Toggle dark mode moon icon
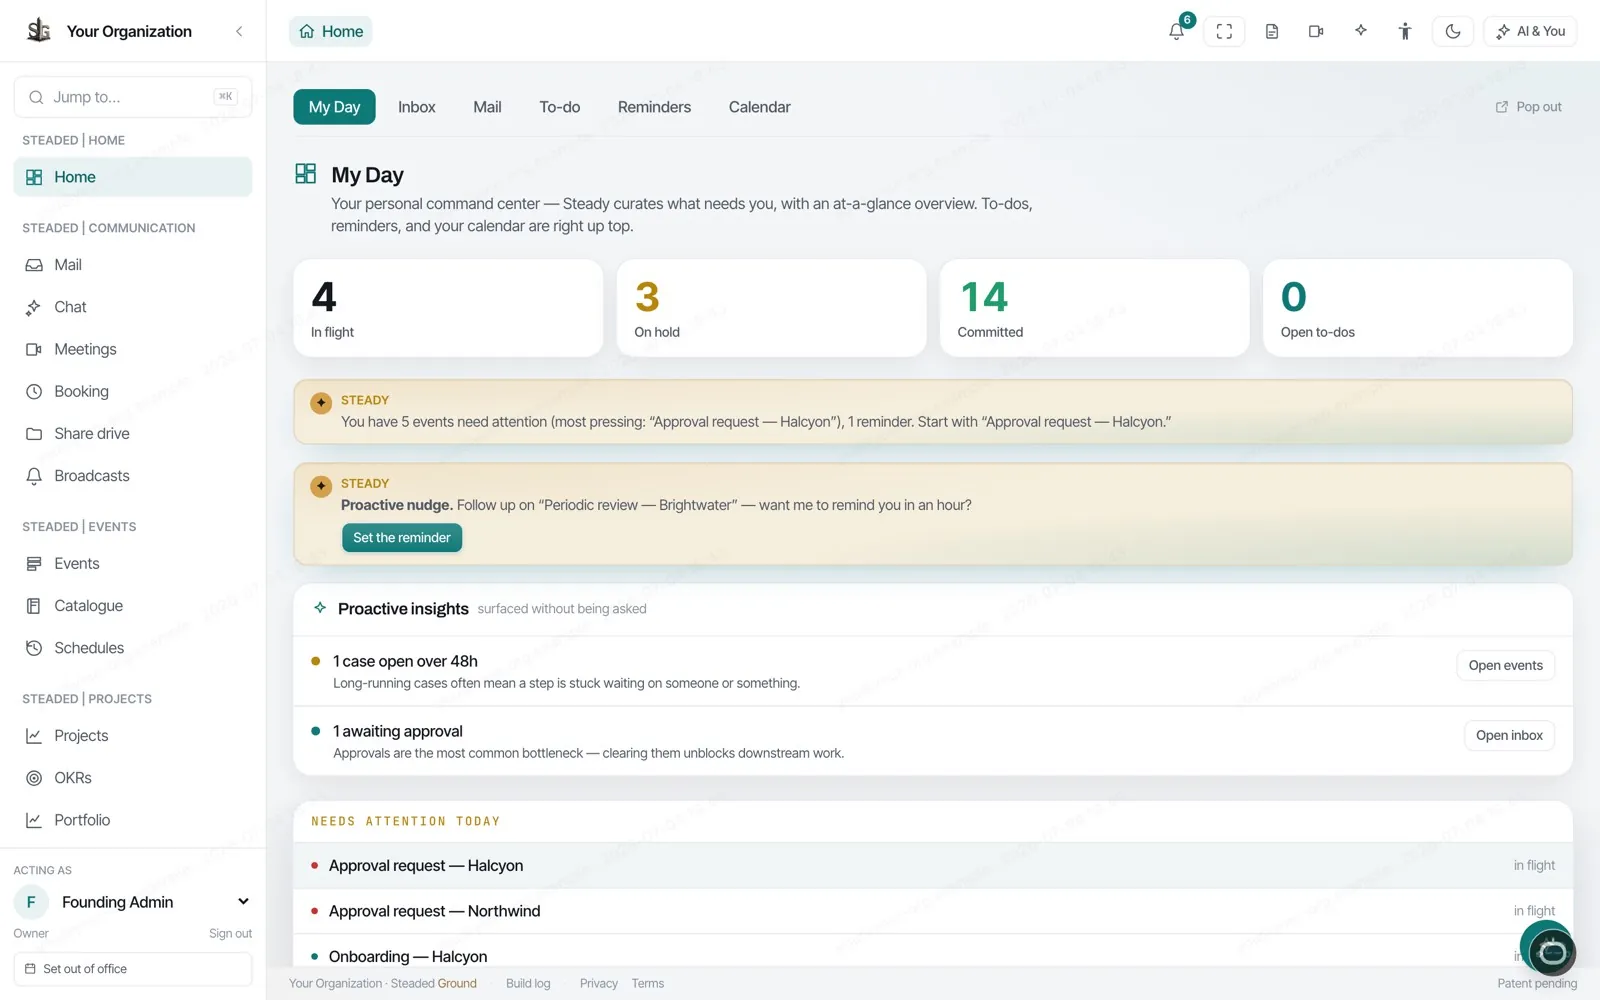Image resolution: width=1600 pixels, height=1000 pixels. click(1453, 31)
